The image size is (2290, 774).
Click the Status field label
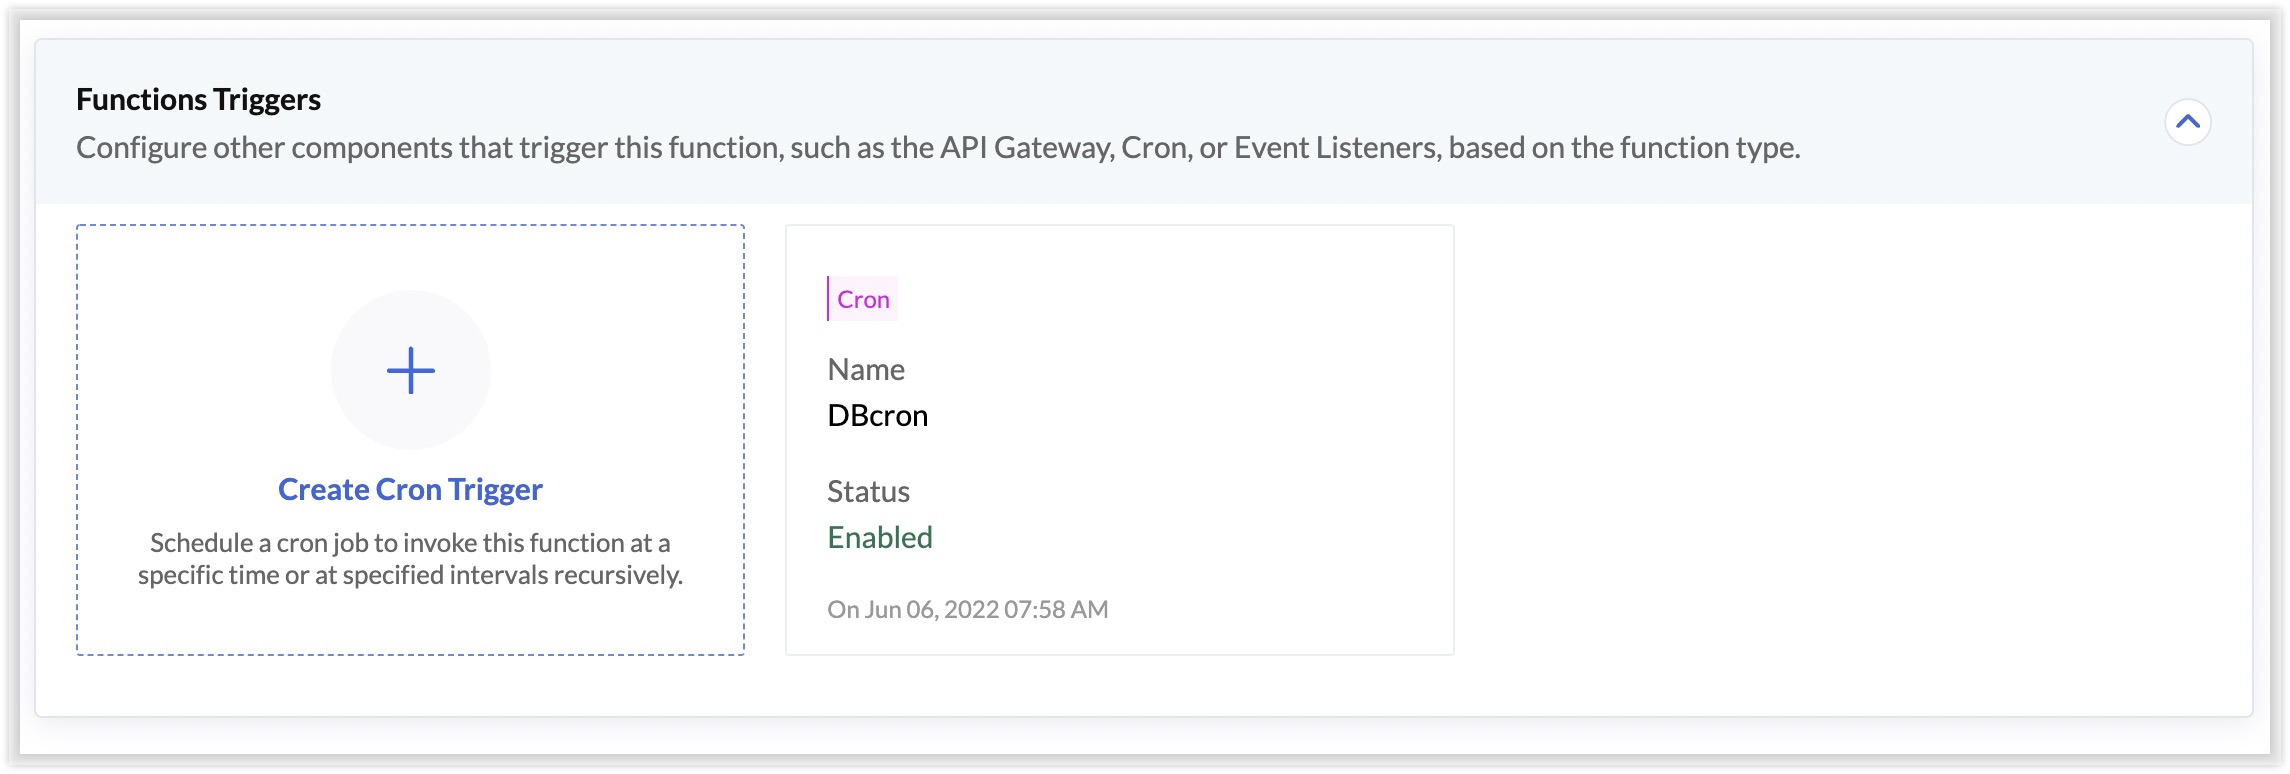click(868, 491)
